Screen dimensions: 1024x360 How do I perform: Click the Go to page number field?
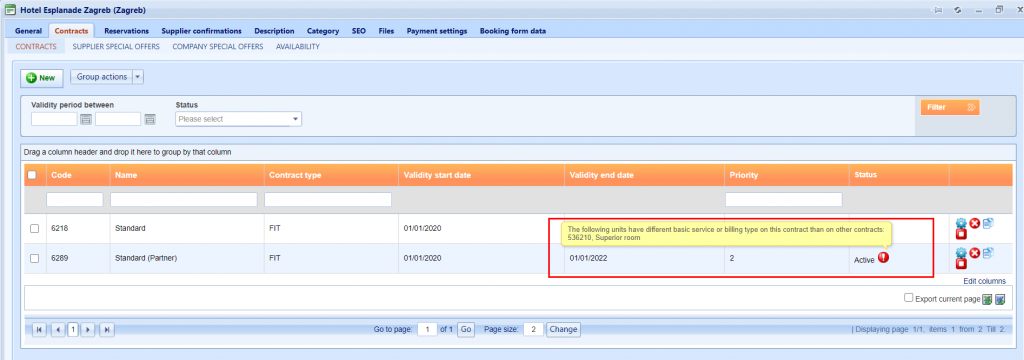(428, 329)
